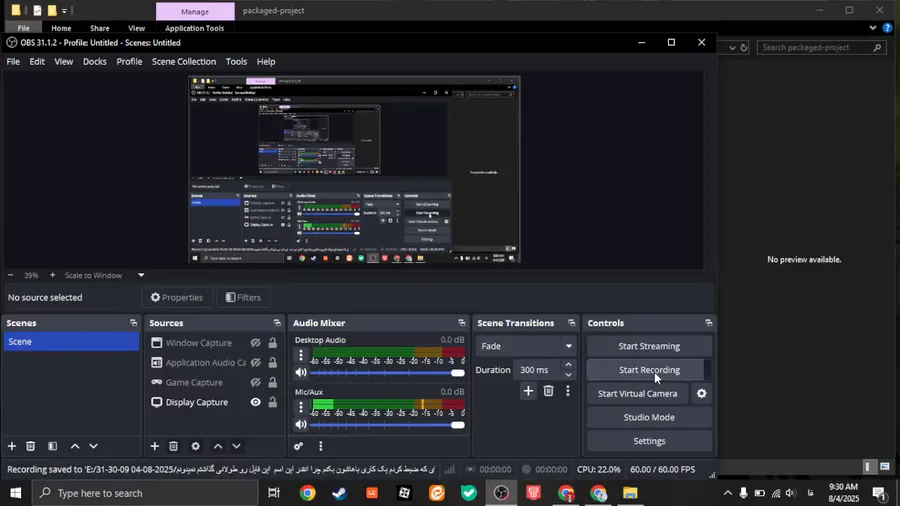
Task: Open scene filters icon in the Scenes toolbar
Action: pos(52,446)
